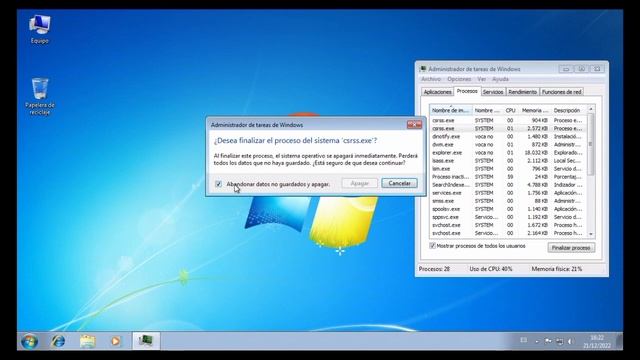The height and width of the screenshot is (360, 640).
Task: Open the Equipo desktop icon
Action: [x=40, y=29]
